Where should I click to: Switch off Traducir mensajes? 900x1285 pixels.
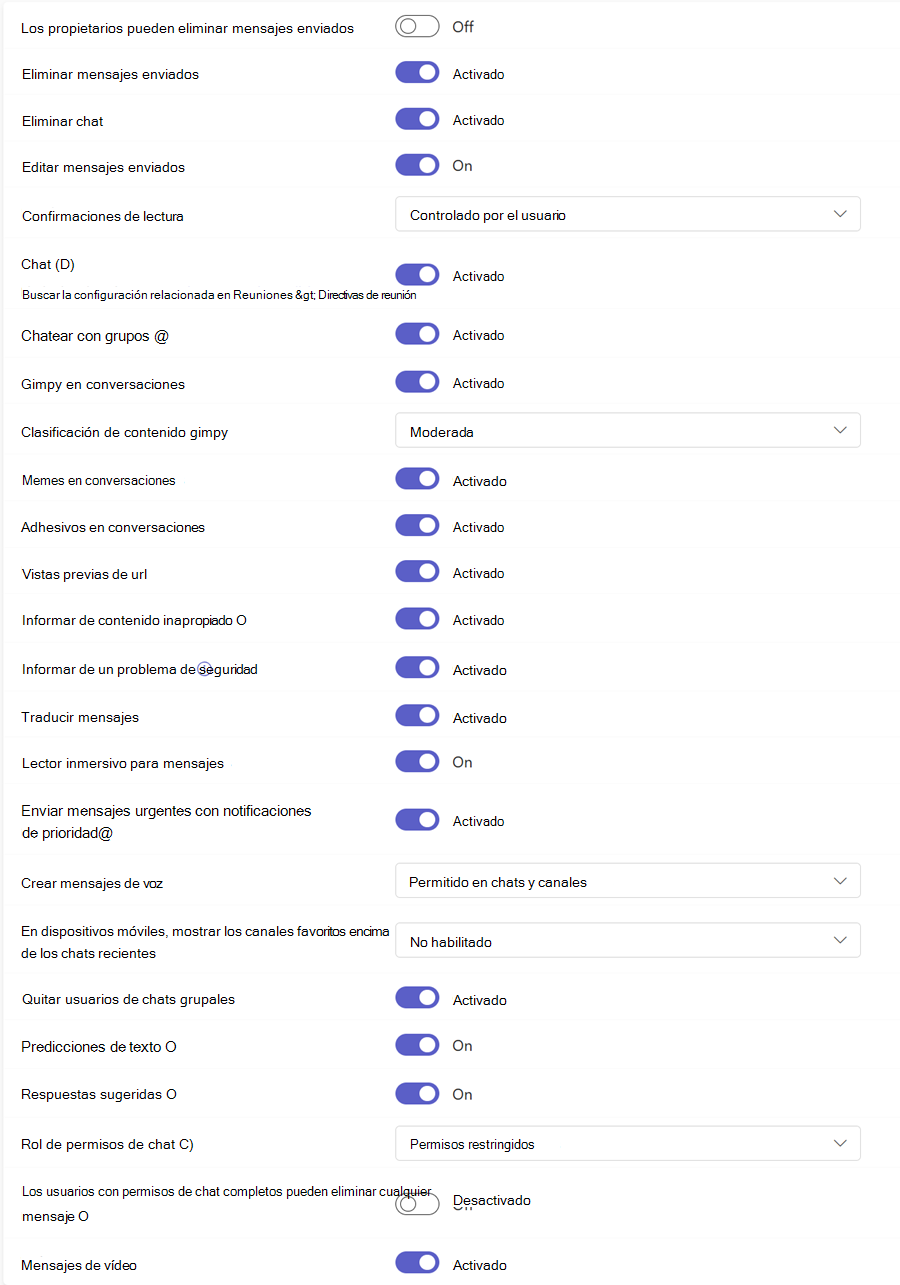point(417,717)
